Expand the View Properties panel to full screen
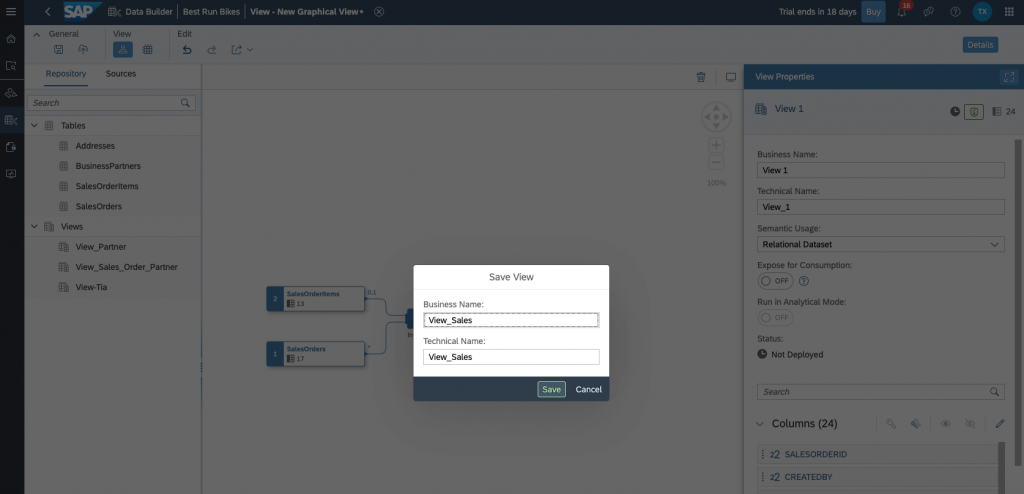 pos(1009,77)
